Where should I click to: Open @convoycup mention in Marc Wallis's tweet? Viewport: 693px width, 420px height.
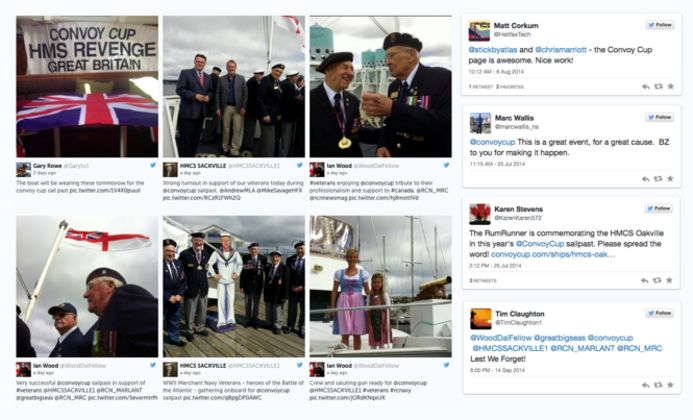pos(492,142)
